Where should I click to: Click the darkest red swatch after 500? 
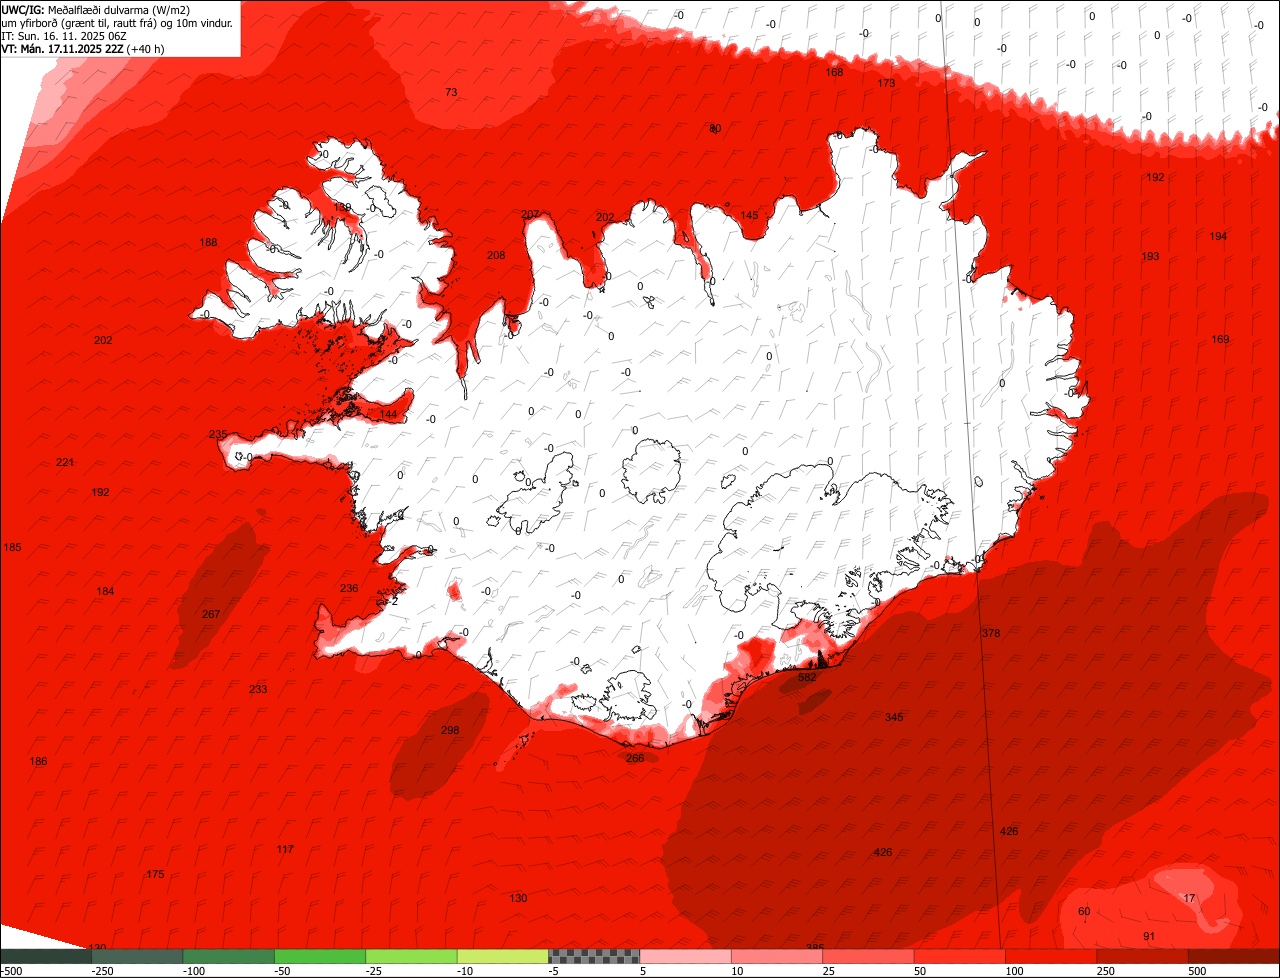point(1234,956)
